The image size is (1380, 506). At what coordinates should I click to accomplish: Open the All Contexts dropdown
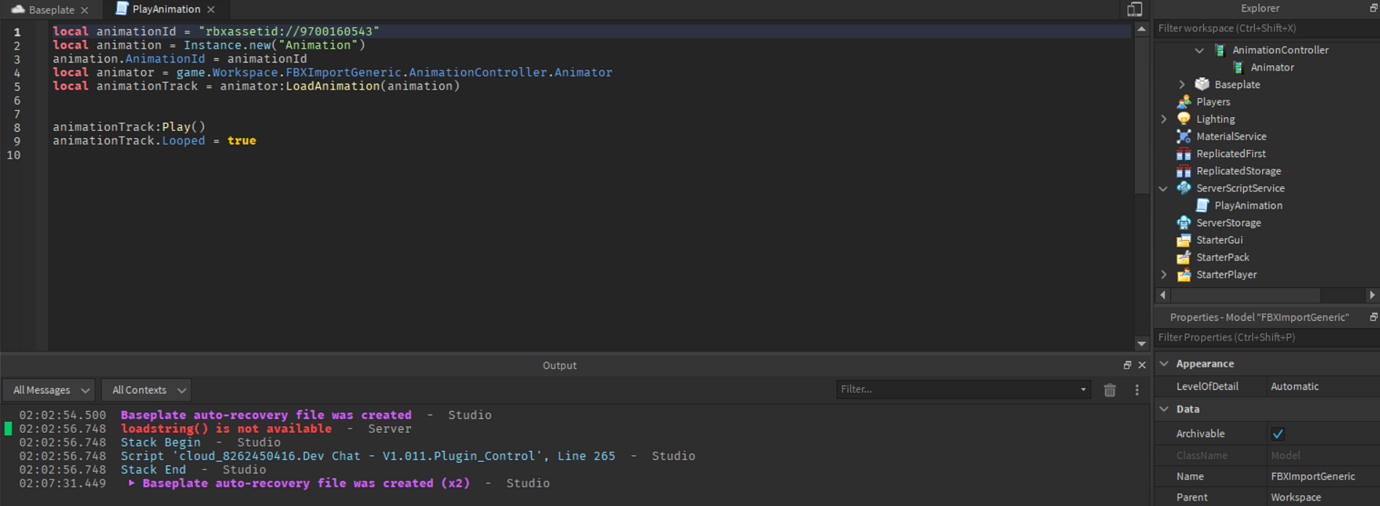147,390
